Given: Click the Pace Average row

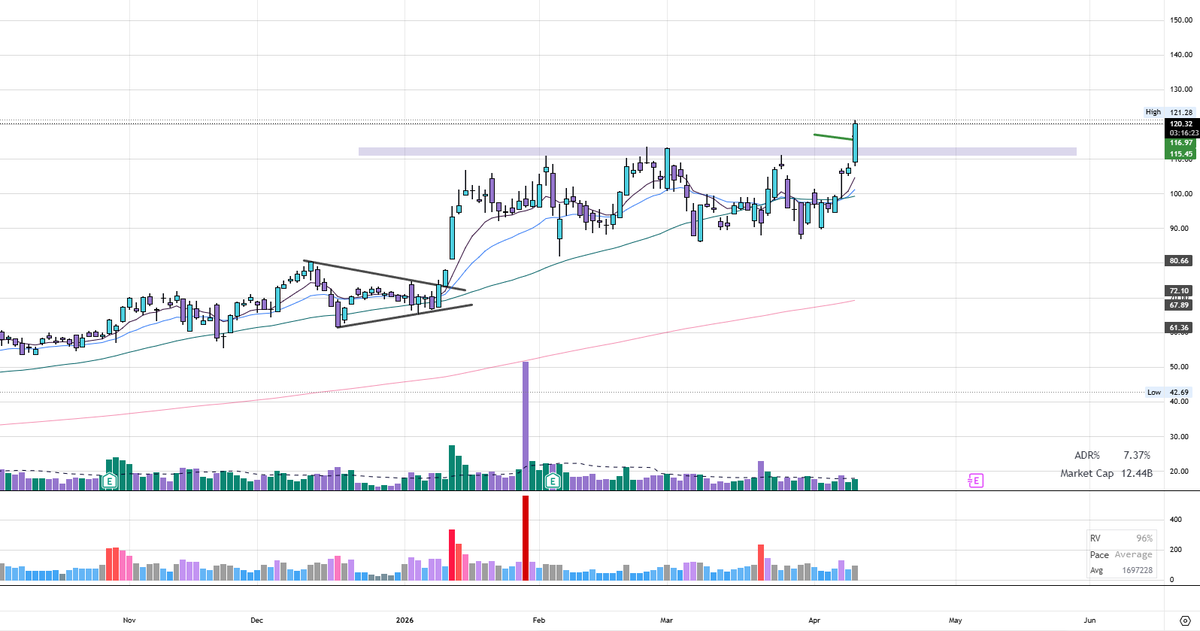Looking at the screenshot, I should click(x=1118, y=552).
